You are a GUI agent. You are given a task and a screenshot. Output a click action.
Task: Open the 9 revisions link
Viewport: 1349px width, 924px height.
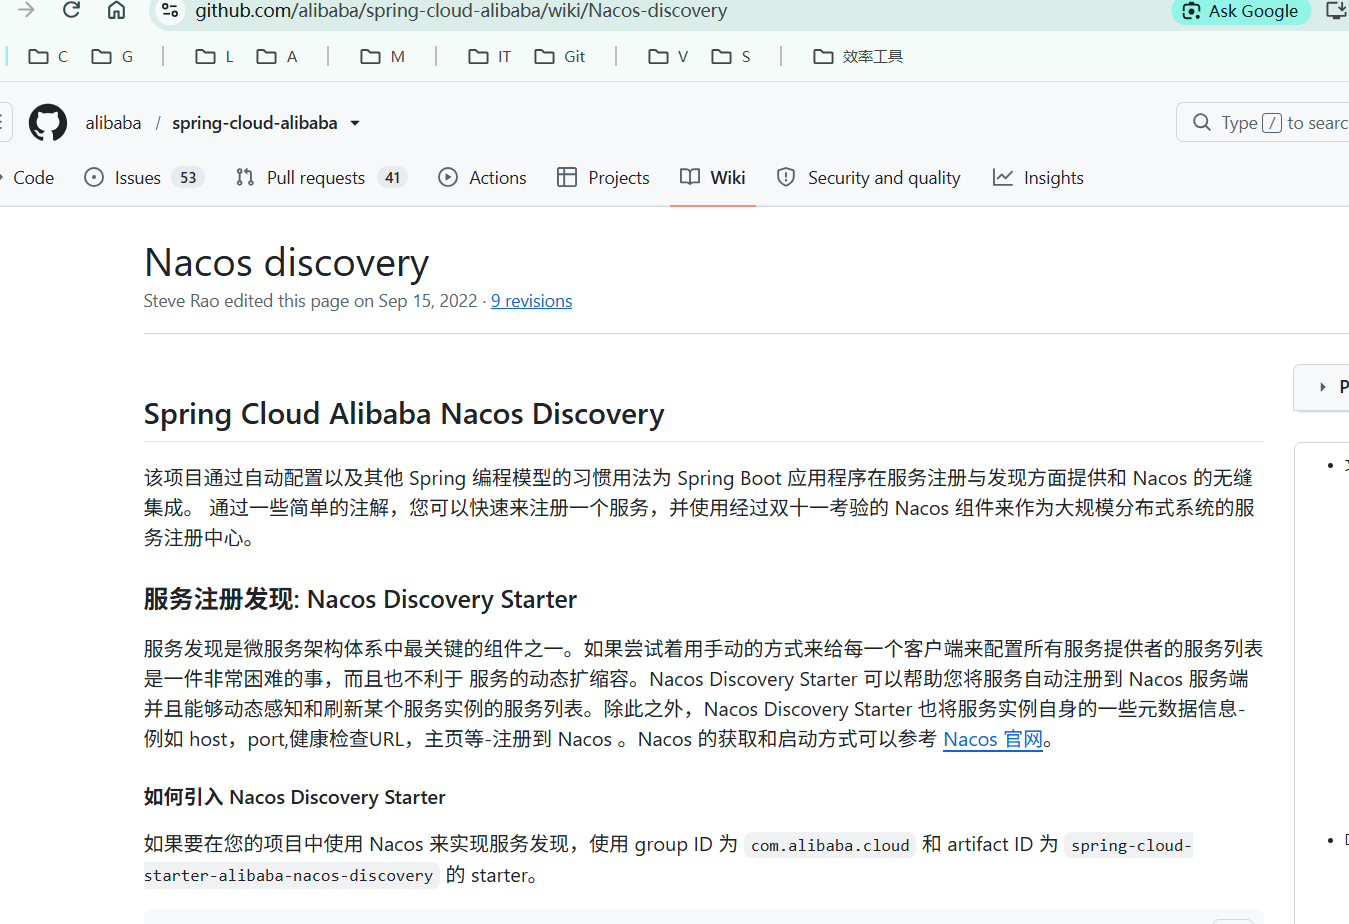pos(531,301)
